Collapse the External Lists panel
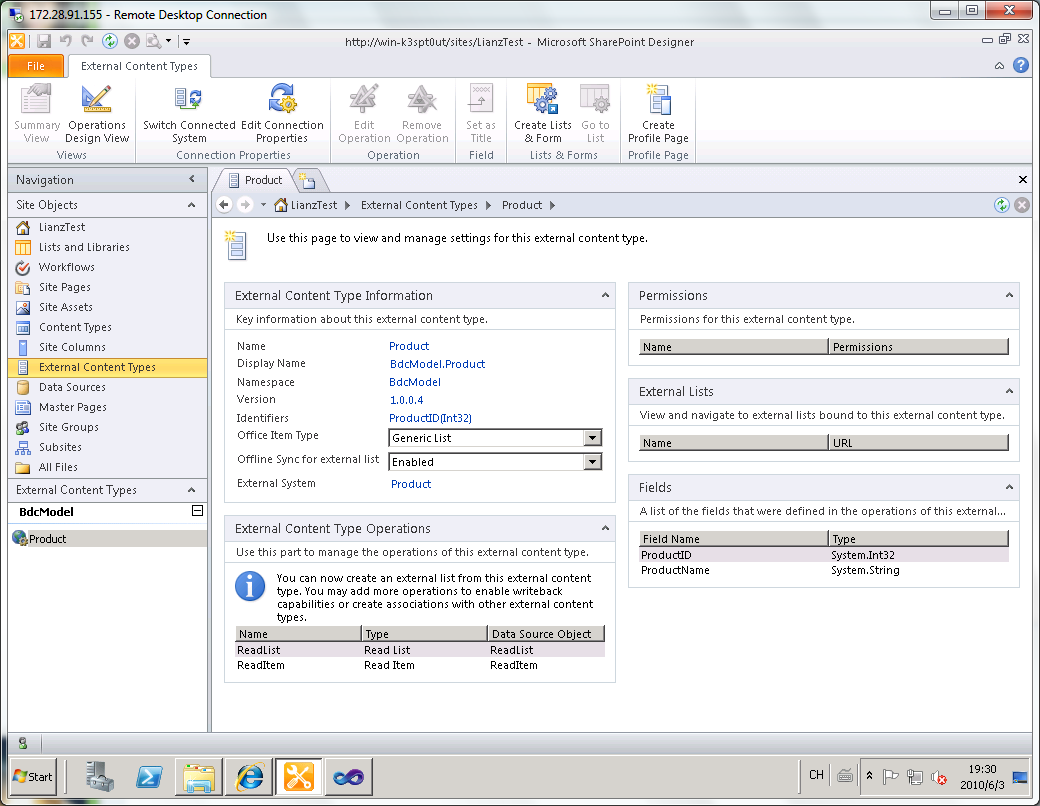 point(1009,391)
